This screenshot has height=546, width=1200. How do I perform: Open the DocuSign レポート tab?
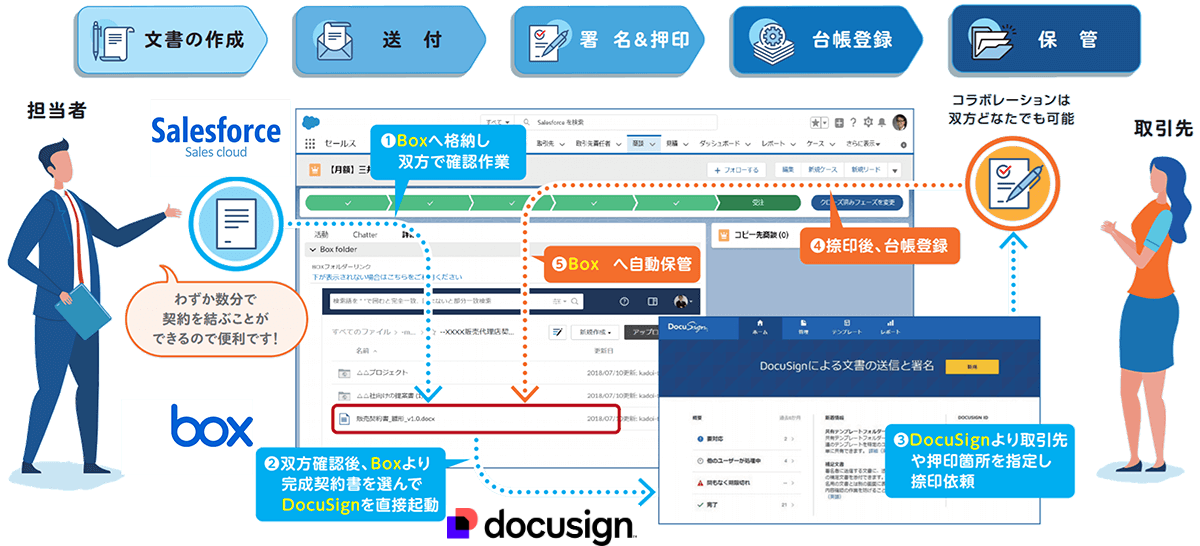tap(890, 328)
